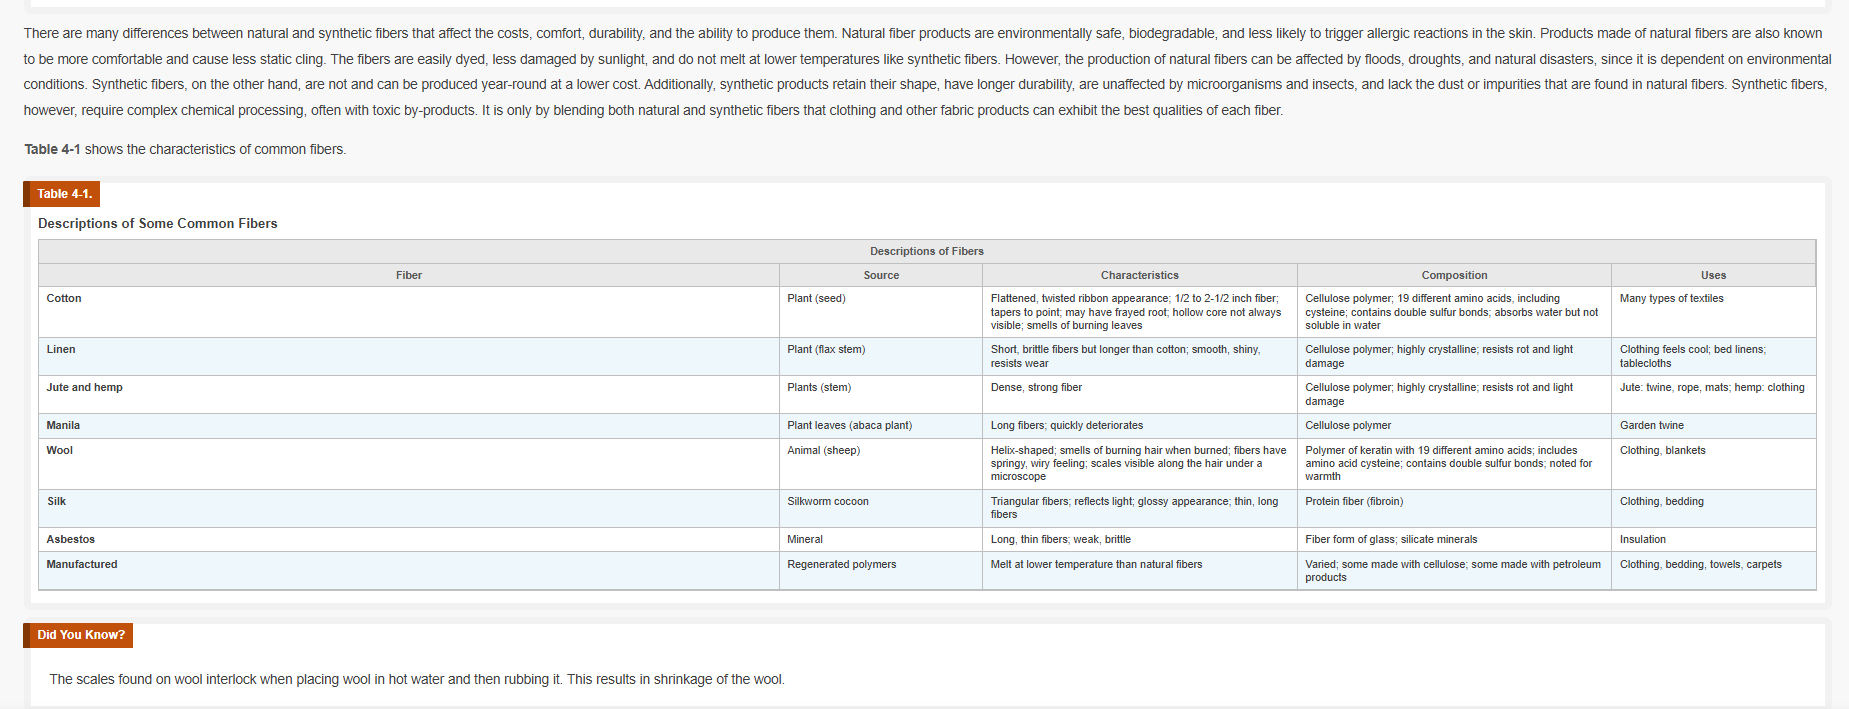Click the "Characteristics" column header
This screenshot has width=1849, height=709.
click(x=1139, y=275)
